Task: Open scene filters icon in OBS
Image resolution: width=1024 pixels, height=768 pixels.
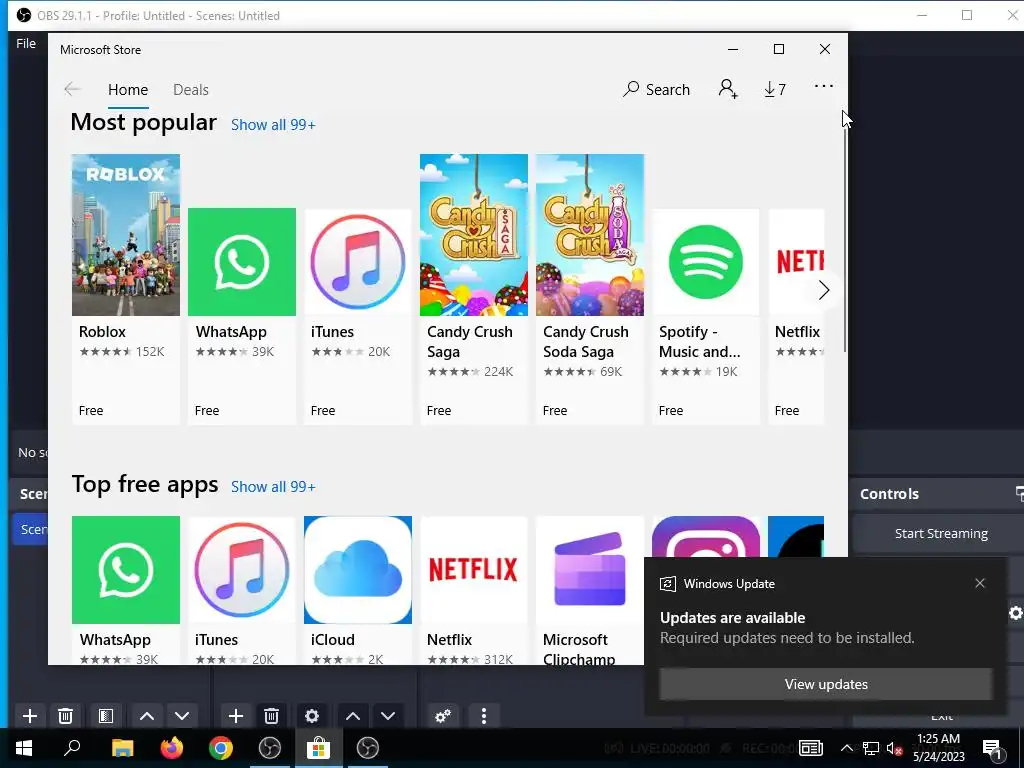Action: (x=106, y=716)
